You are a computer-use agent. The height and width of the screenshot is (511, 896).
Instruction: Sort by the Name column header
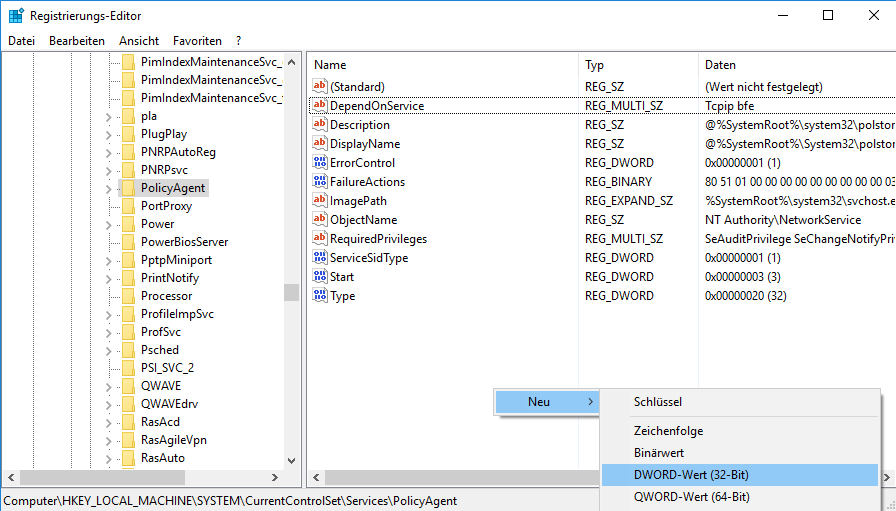pyautogui.click(x=443, y=65)
